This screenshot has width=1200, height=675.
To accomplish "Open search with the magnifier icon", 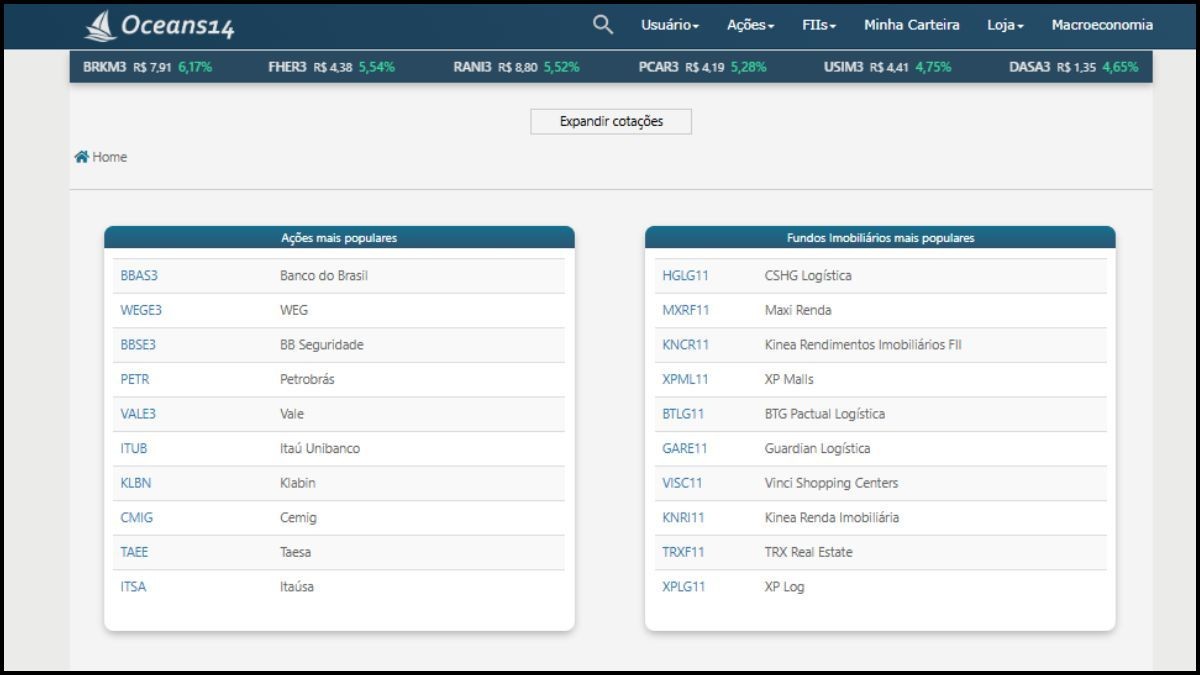I will [602, 25].
